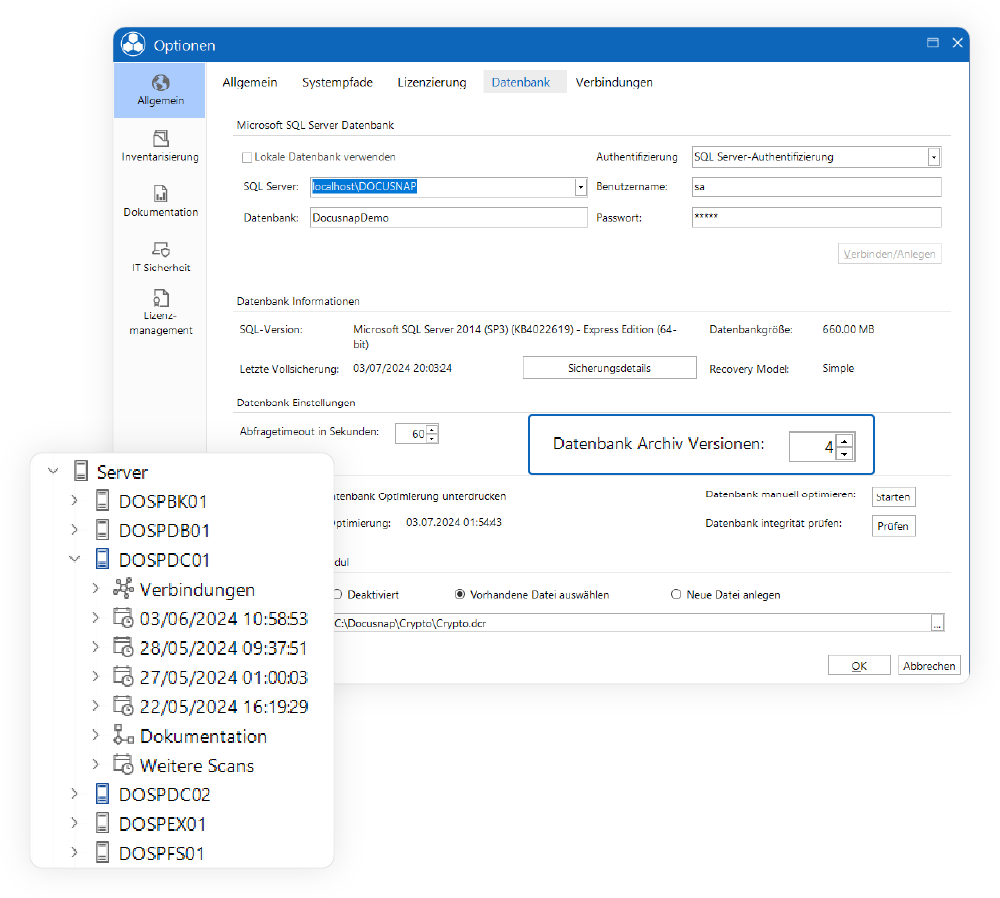Click Prüfen to check database integrity

[x=893, y=526]
